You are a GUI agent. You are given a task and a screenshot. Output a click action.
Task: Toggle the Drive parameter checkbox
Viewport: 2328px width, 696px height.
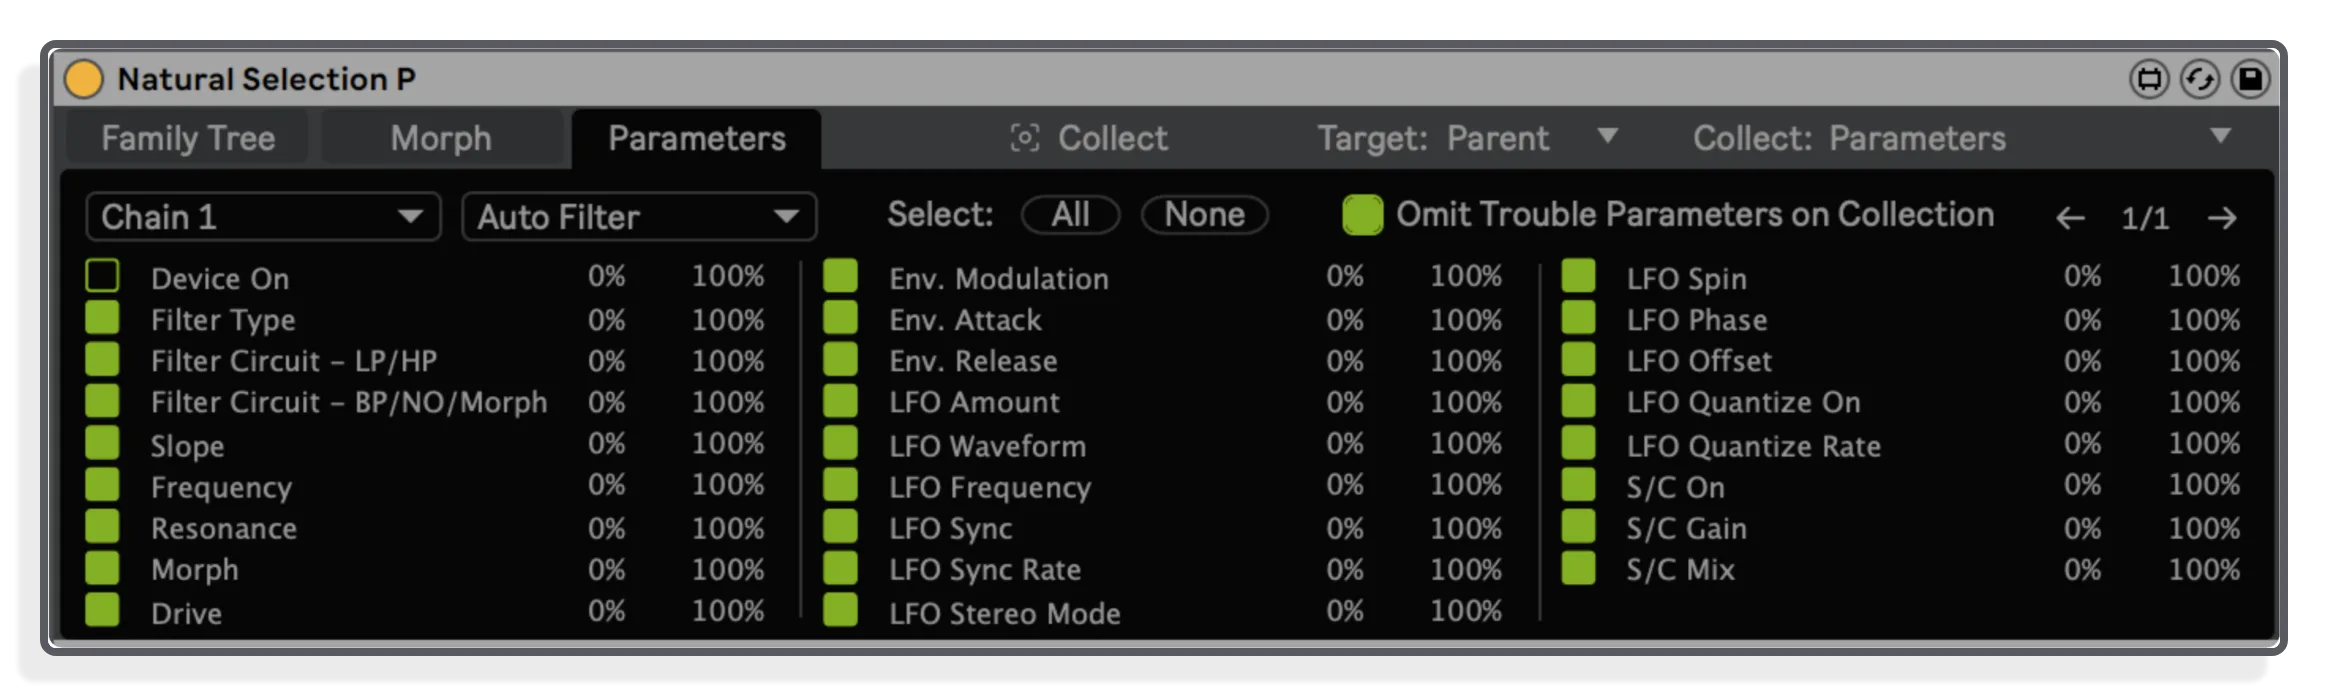click(x=102, y=610)
